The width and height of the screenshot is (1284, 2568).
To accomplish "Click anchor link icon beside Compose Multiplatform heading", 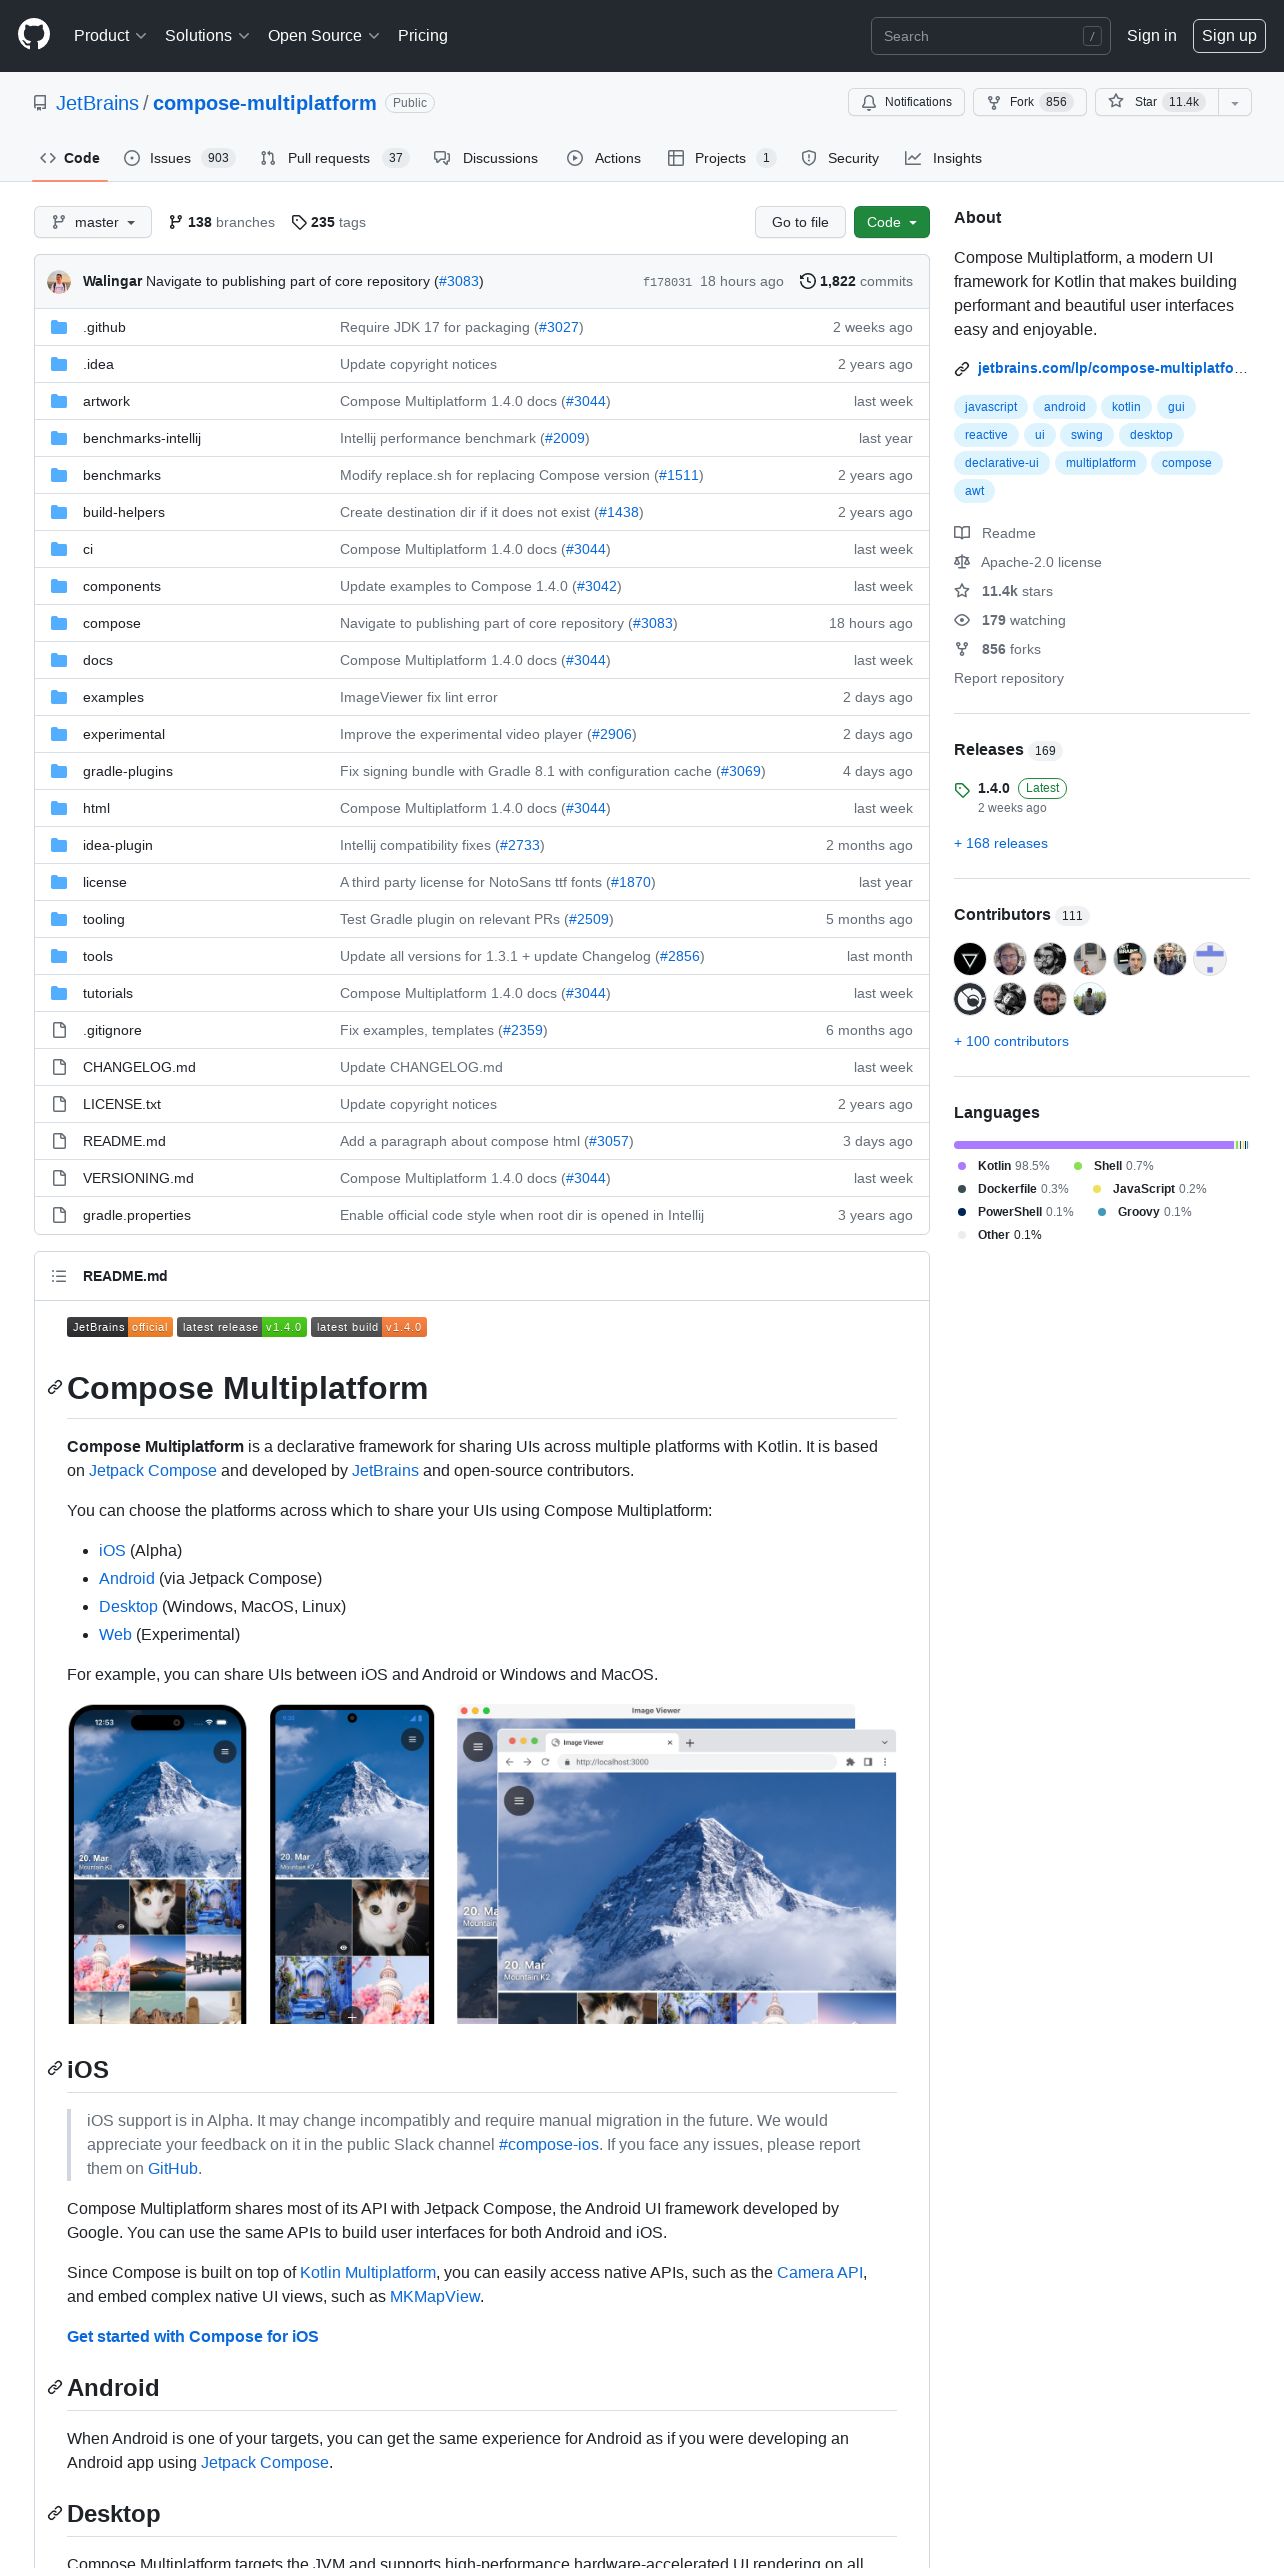I will coord(55,1388).
